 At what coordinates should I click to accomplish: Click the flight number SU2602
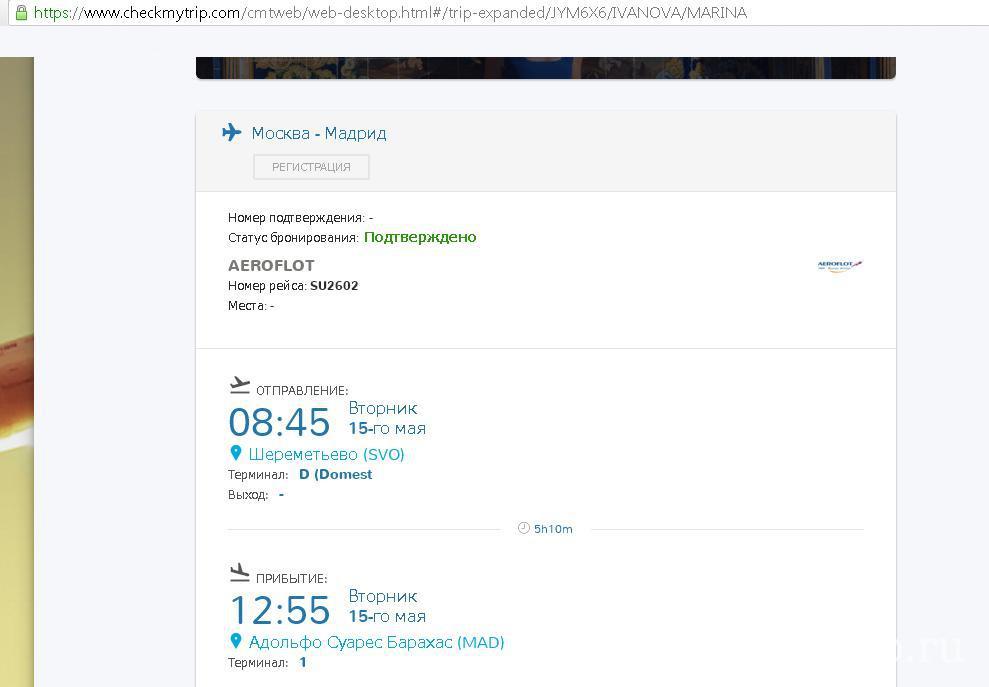coord(334,286)
